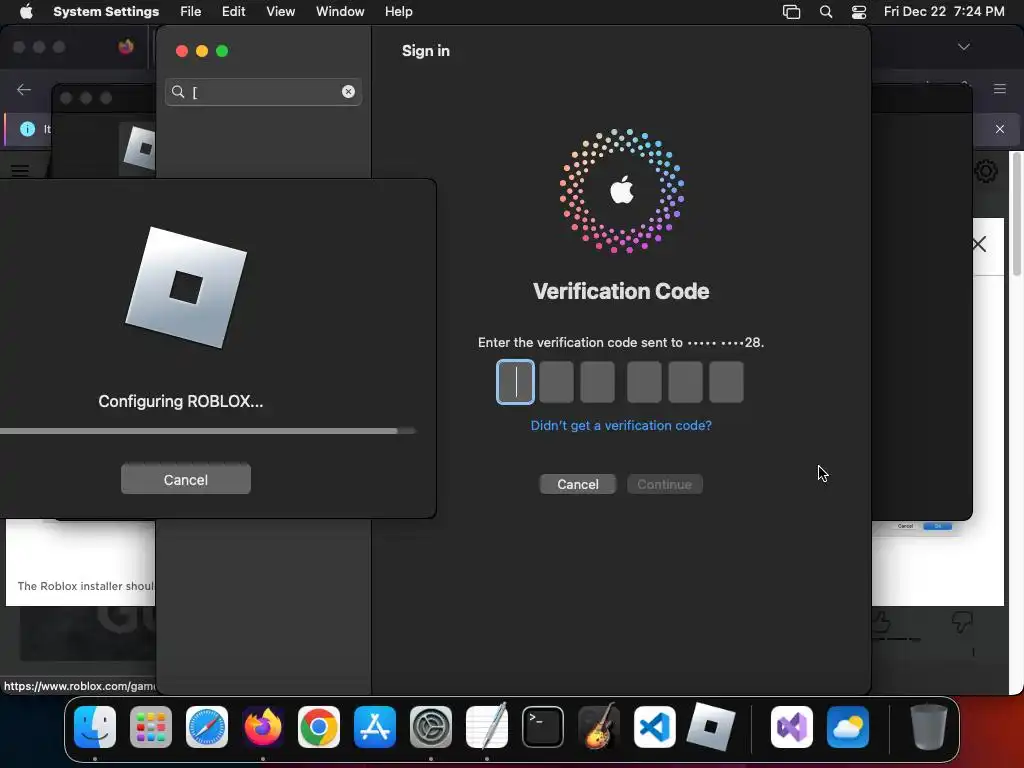Open GarageBand from the Dock

coord(599,727)
